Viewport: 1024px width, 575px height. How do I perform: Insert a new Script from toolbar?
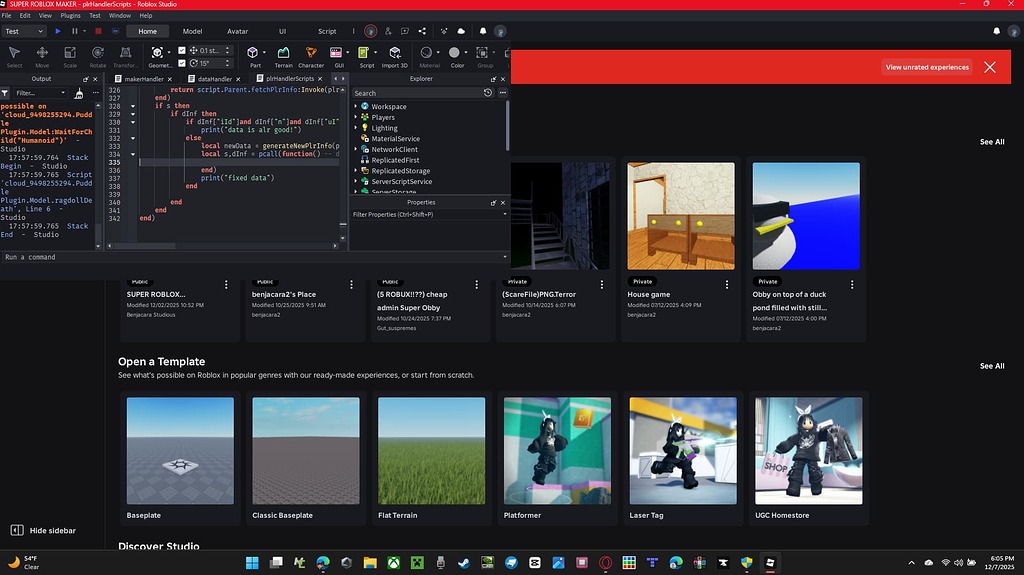(x=364, y=52)
